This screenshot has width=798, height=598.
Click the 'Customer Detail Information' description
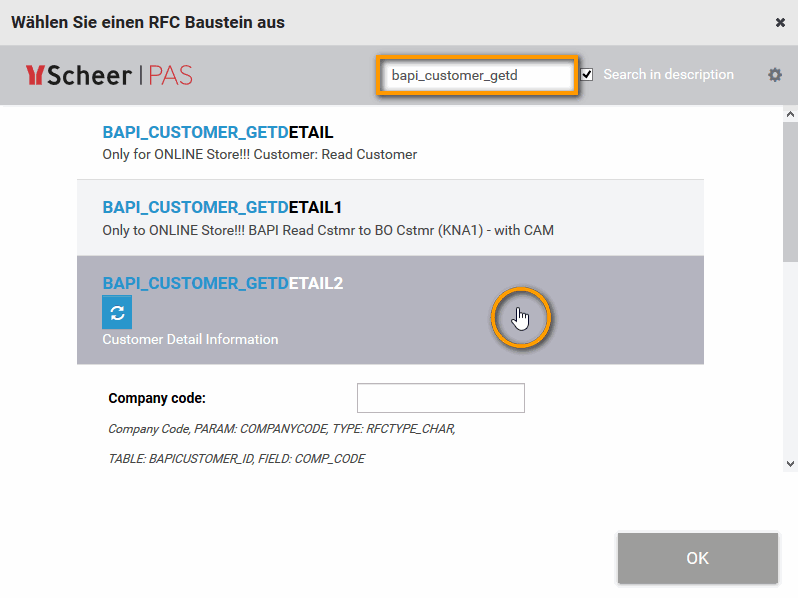(190, 339)
